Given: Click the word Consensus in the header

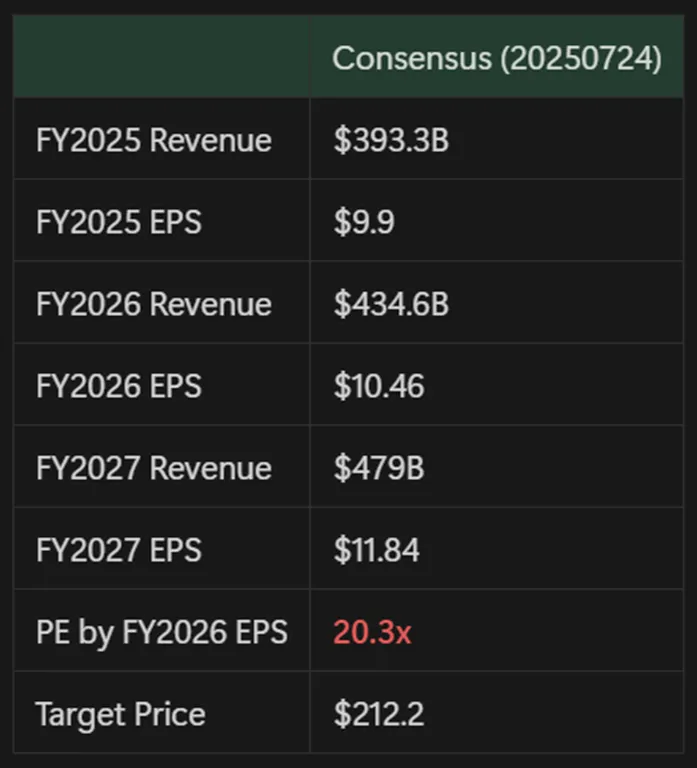Looking at the screenshot, I should (x=410, y=58).
